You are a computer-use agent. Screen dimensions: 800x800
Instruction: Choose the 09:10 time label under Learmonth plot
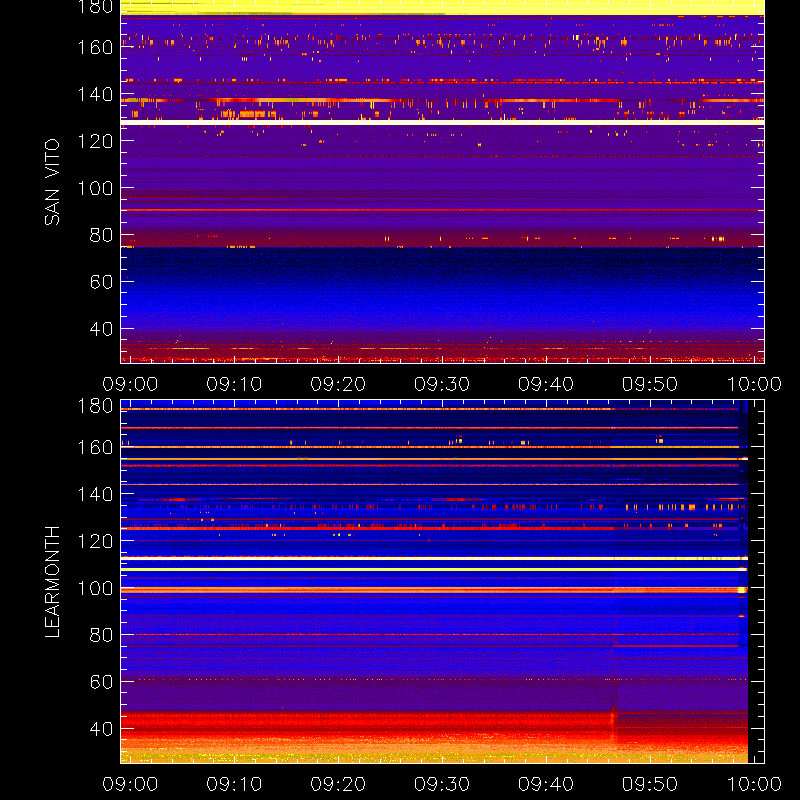click(234, 784)
